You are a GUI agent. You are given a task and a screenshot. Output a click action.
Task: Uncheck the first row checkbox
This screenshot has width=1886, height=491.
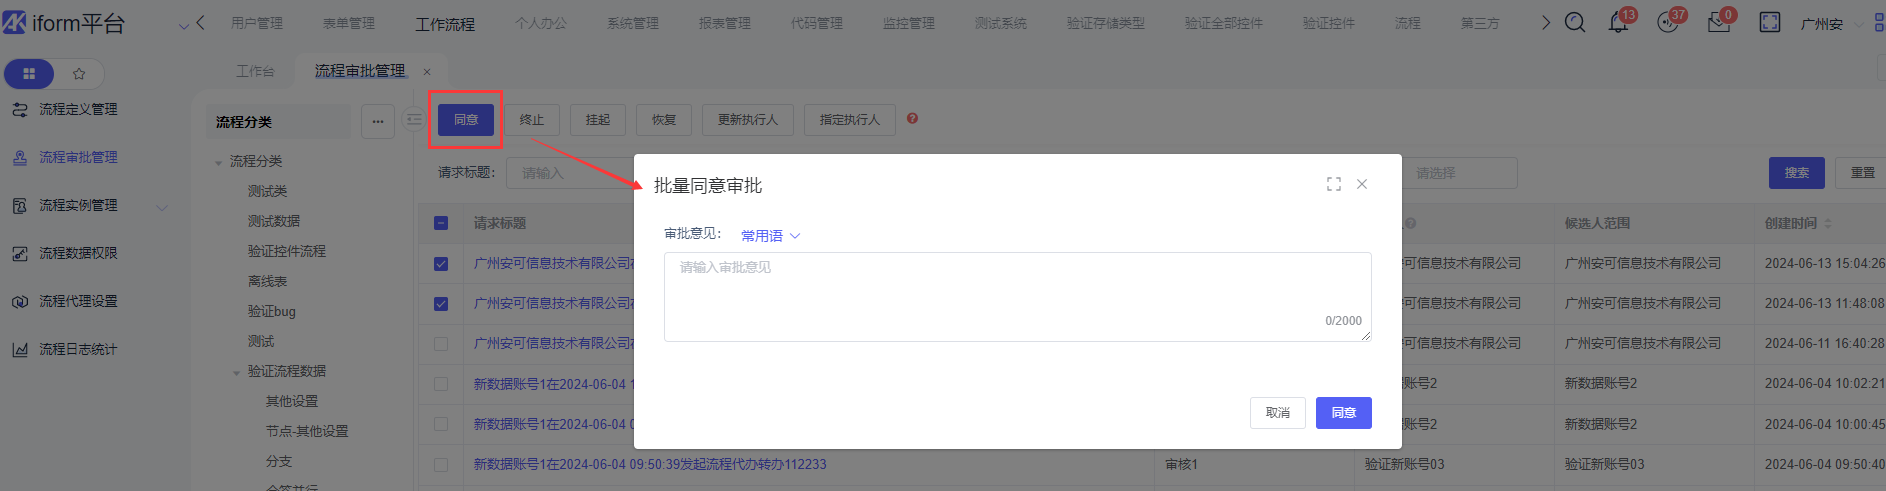point(441,264)
